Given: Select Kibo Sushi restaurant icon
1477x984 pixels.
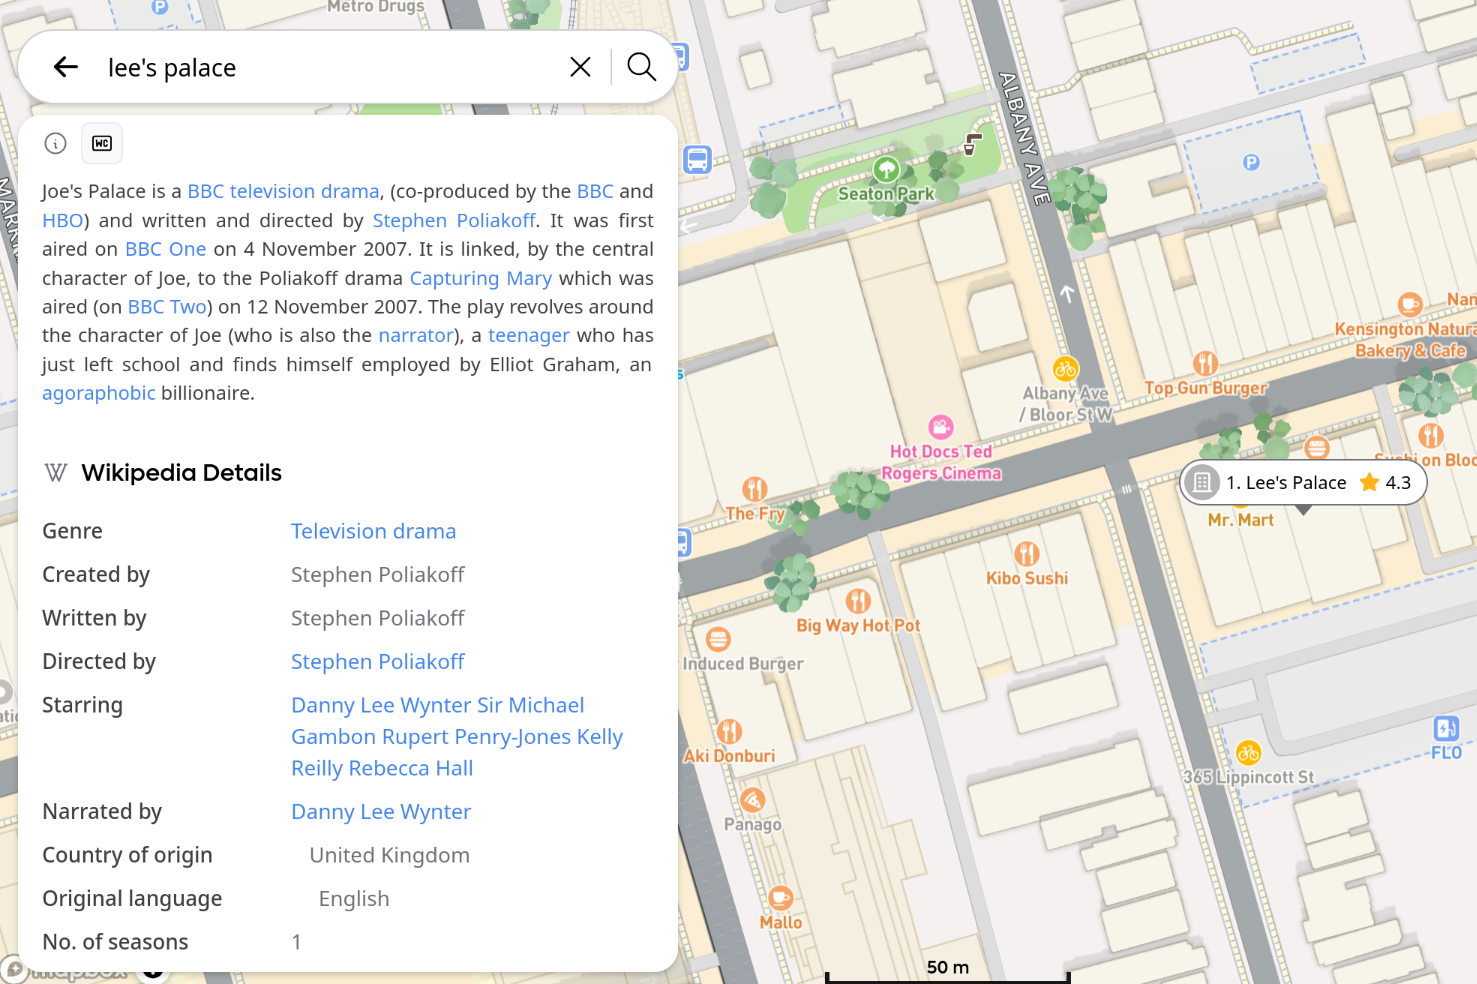Looking at the screenshot, I should 1027,554.
